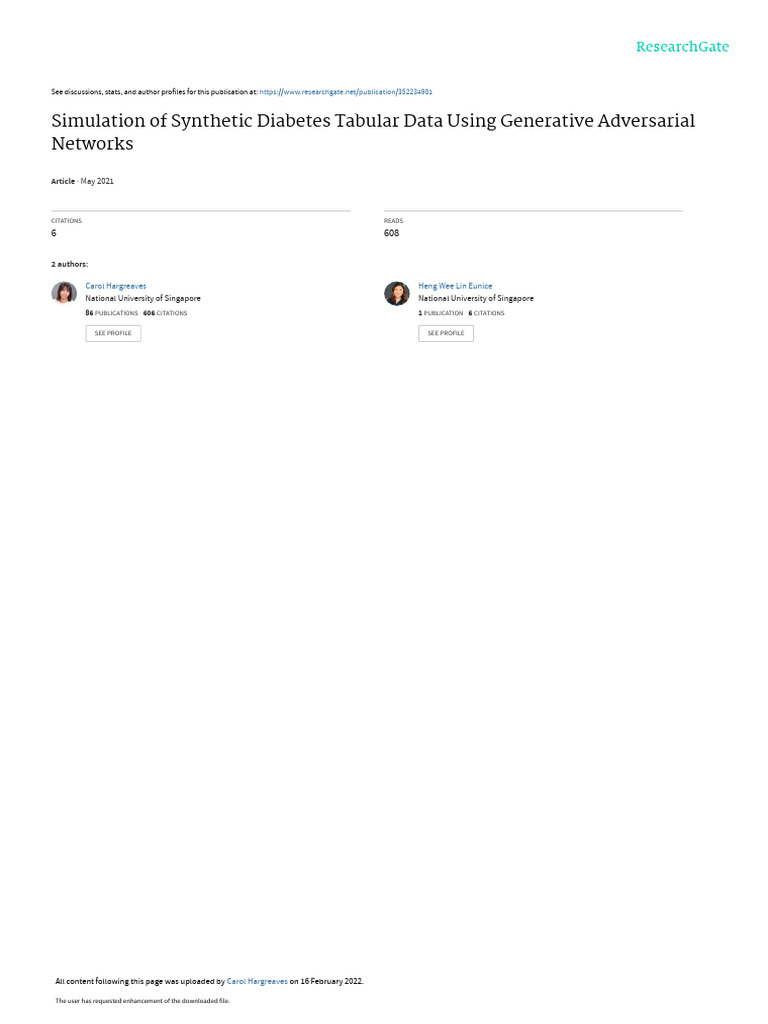Click Heng Wee Lin Eunice's profile photo
This screenshot has height=1024, width=768.
coord(396,293)
